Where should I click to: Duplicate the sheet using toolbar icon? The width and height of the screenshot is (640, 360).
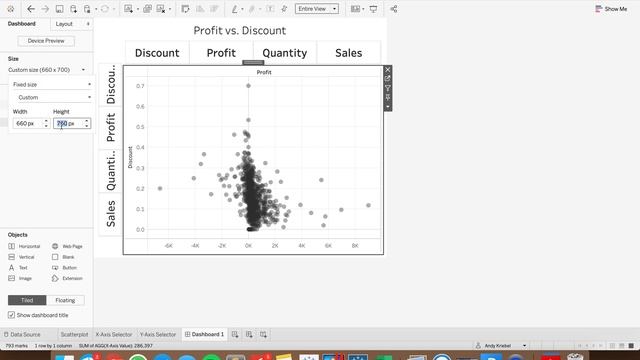click(x=147, y=9)
